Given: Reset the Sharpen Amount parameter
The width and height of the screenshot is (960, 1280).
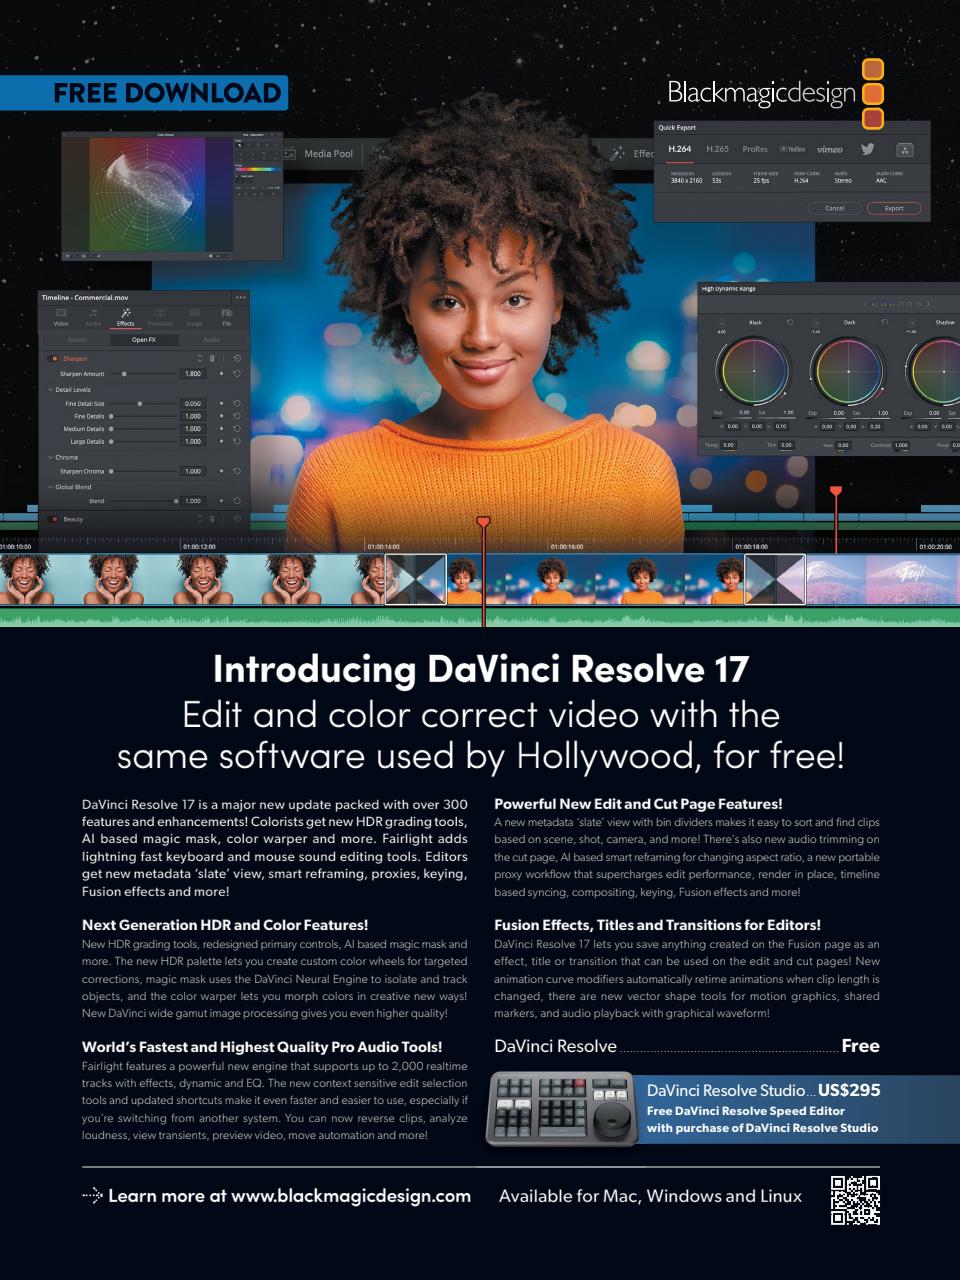Looking at the screenshot, I should point(237,374).
